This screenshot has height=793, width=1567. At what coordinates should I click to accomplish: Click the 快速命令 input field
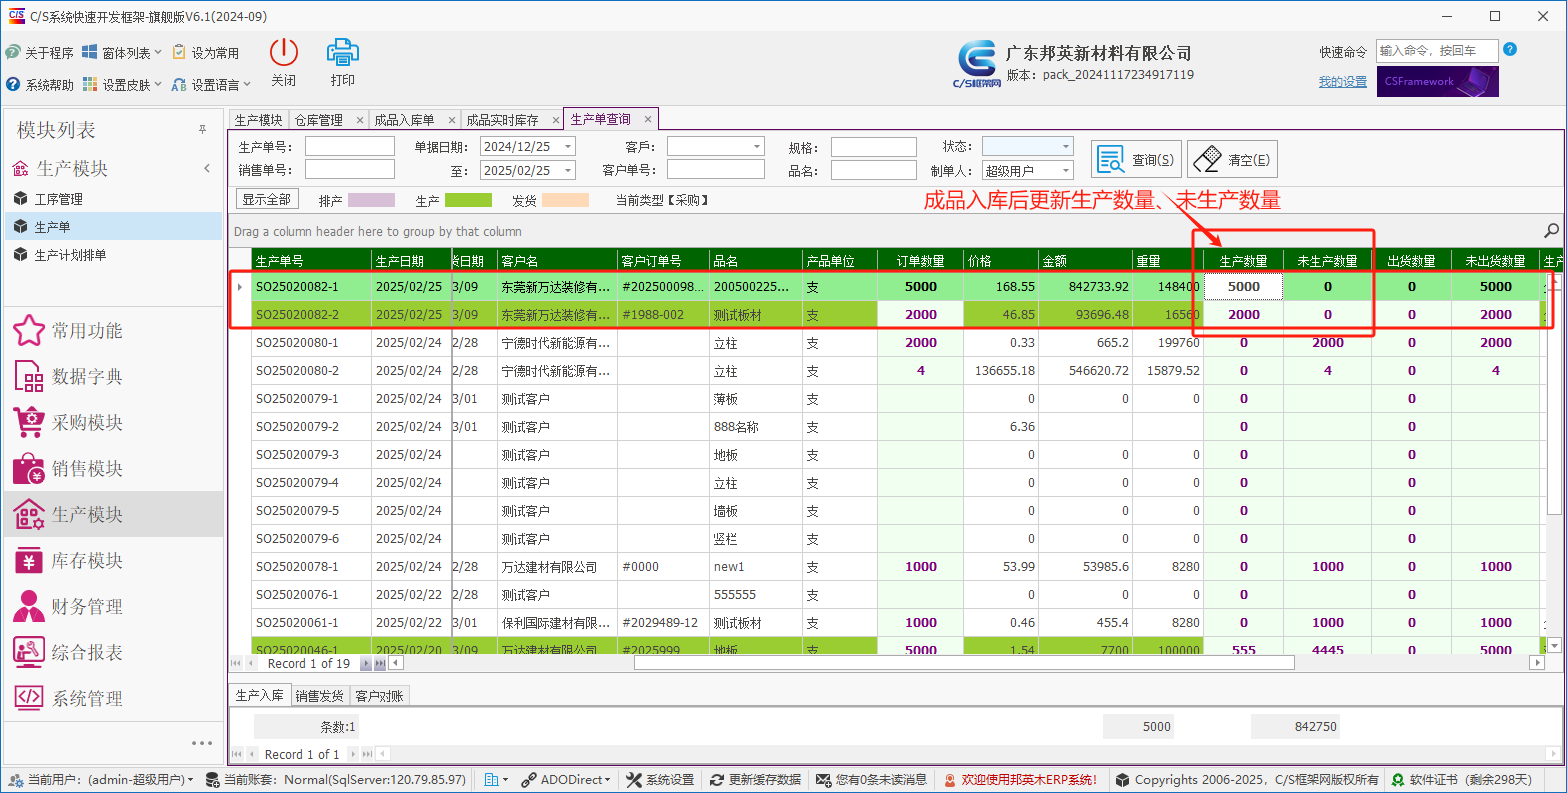click(1437, 51)
